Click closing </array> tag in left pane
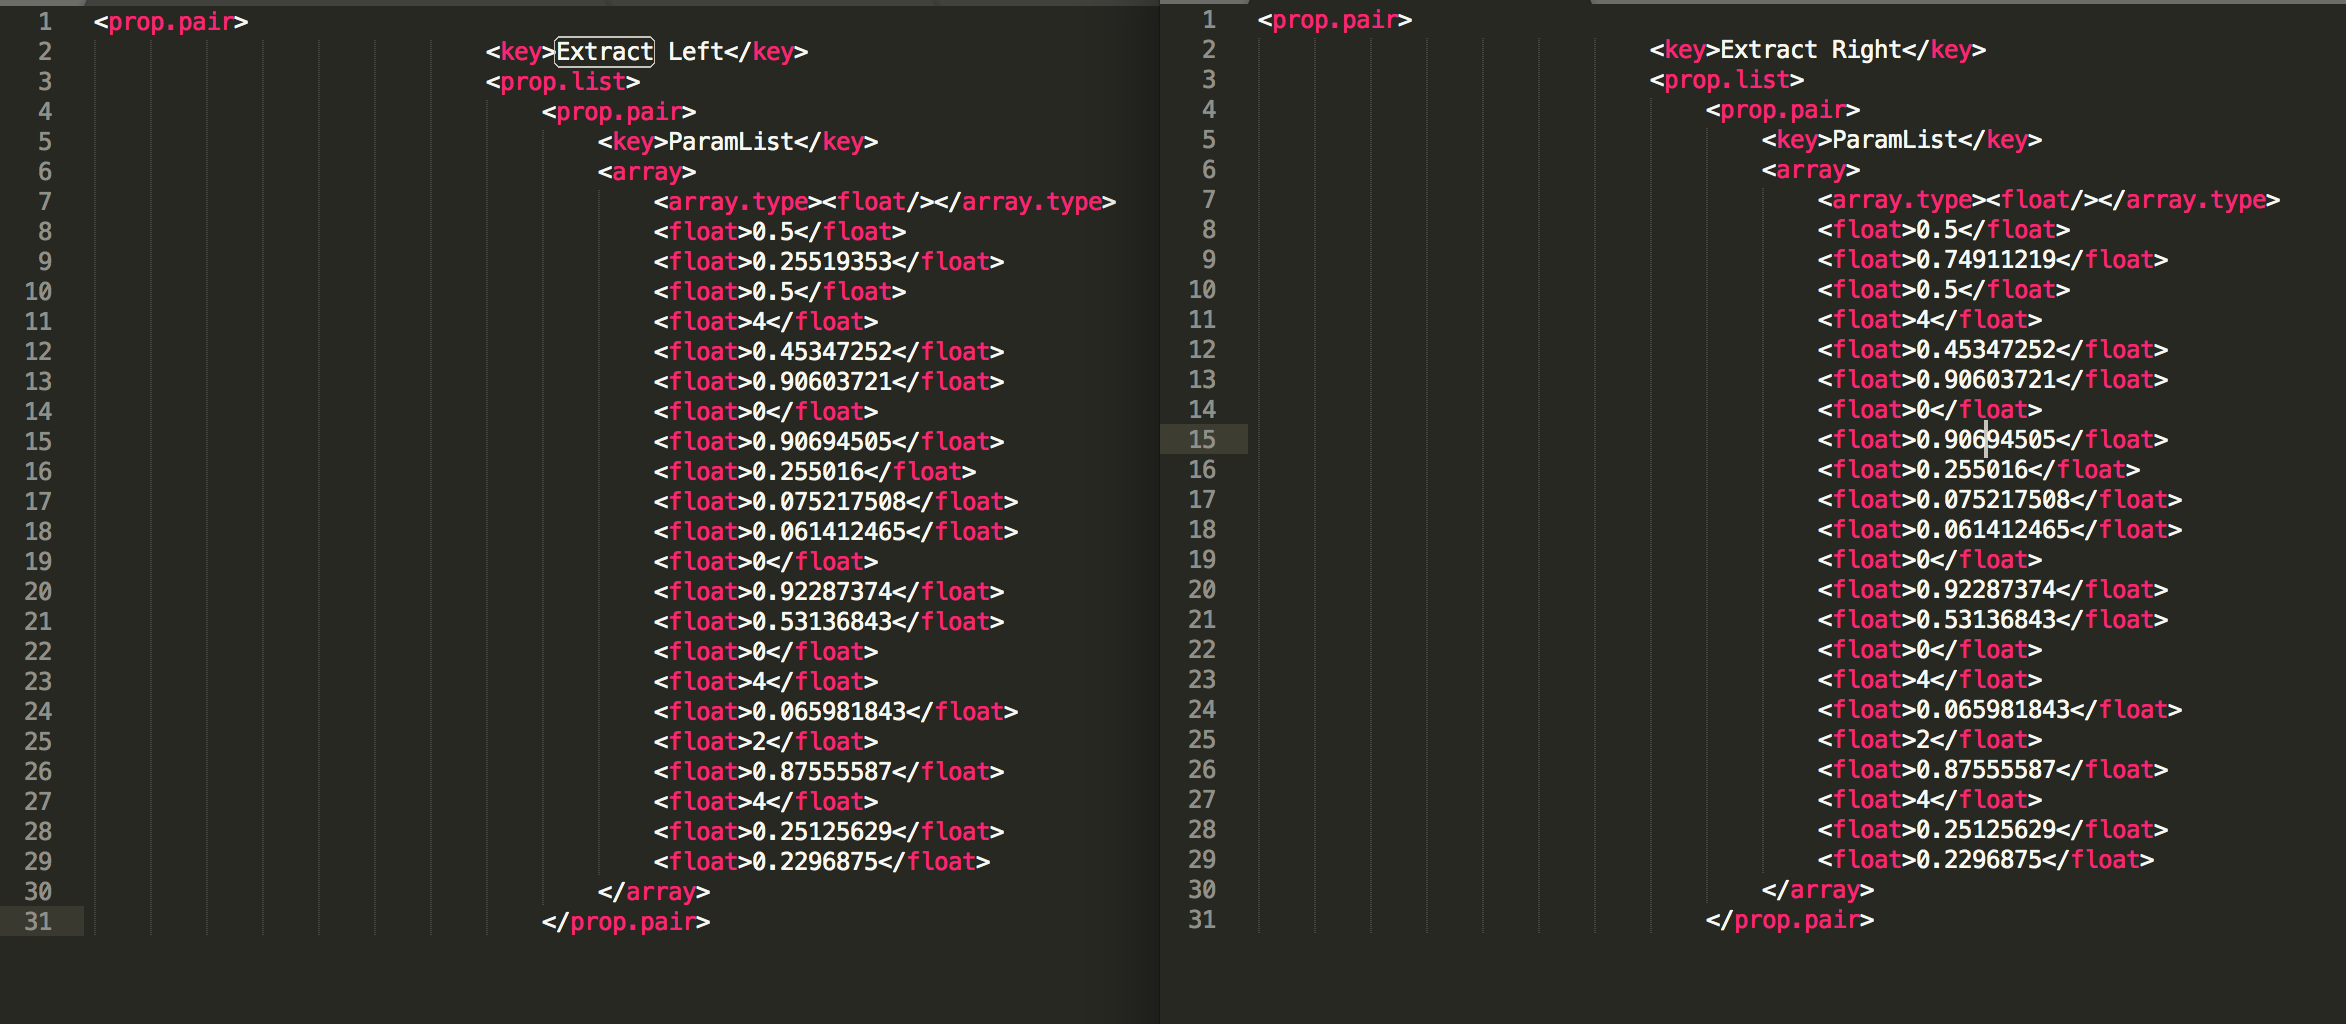Screen dimensions: 2346x1024 coord(654,891)
